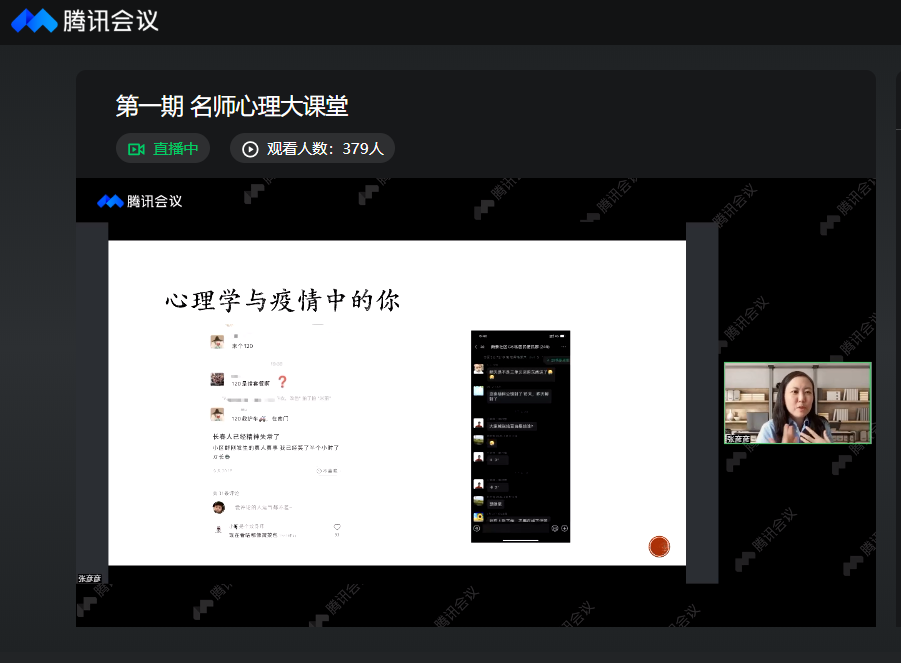Click the slide heading 心理学与疫情中的你
The height and width of the screenshot is (663, 901).
[x=284, y=300]
